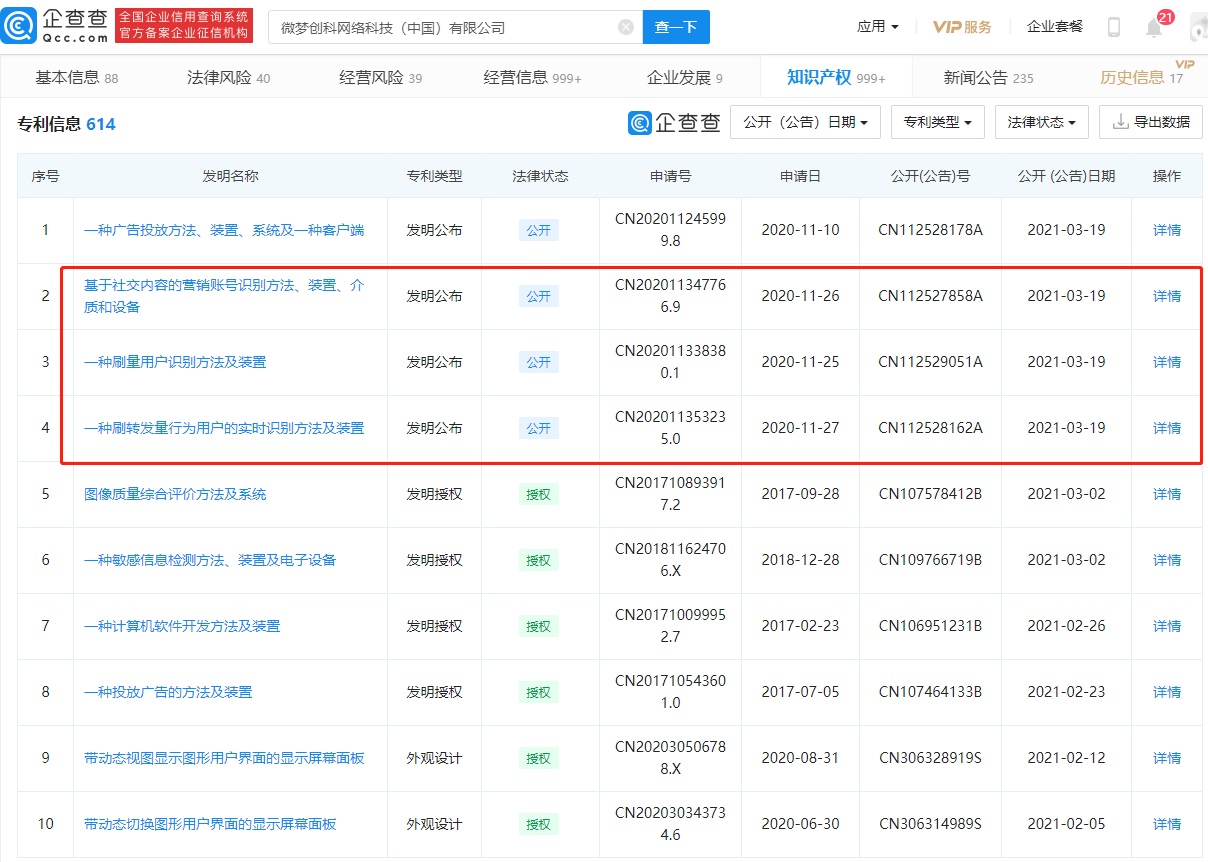Open 详情 for patent row 5
Image resolution: width=1208 pixels, height=862 pixels.
[1166, 494]
